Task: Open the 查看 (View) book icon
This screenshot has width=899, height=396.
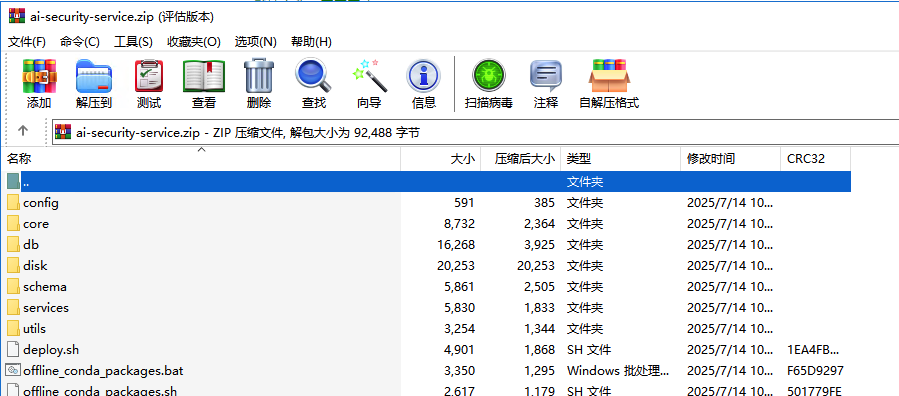Action: tap(204, 76)
